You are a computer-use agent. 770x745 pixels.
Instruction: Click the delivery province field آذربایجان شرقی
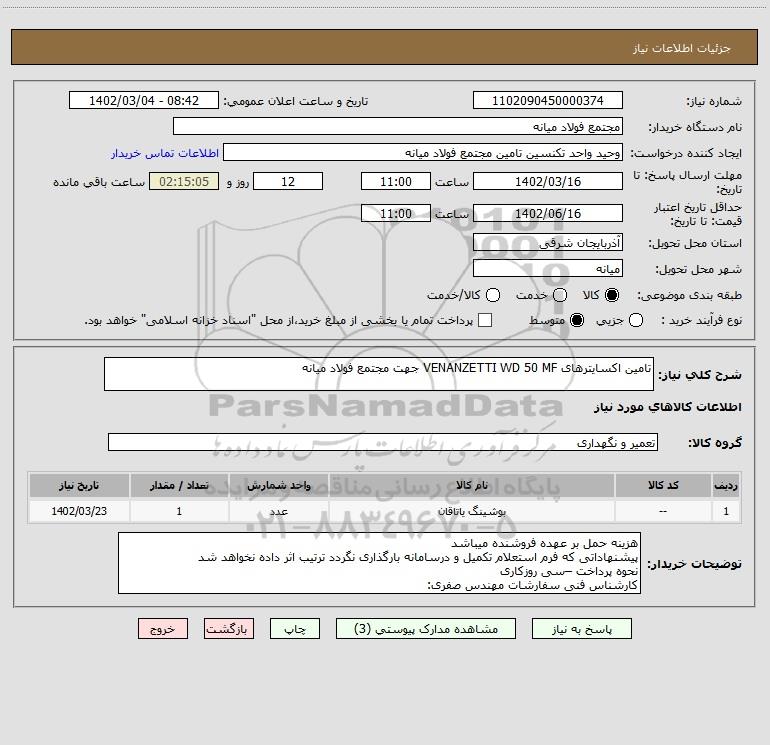(x=548, y=242)
